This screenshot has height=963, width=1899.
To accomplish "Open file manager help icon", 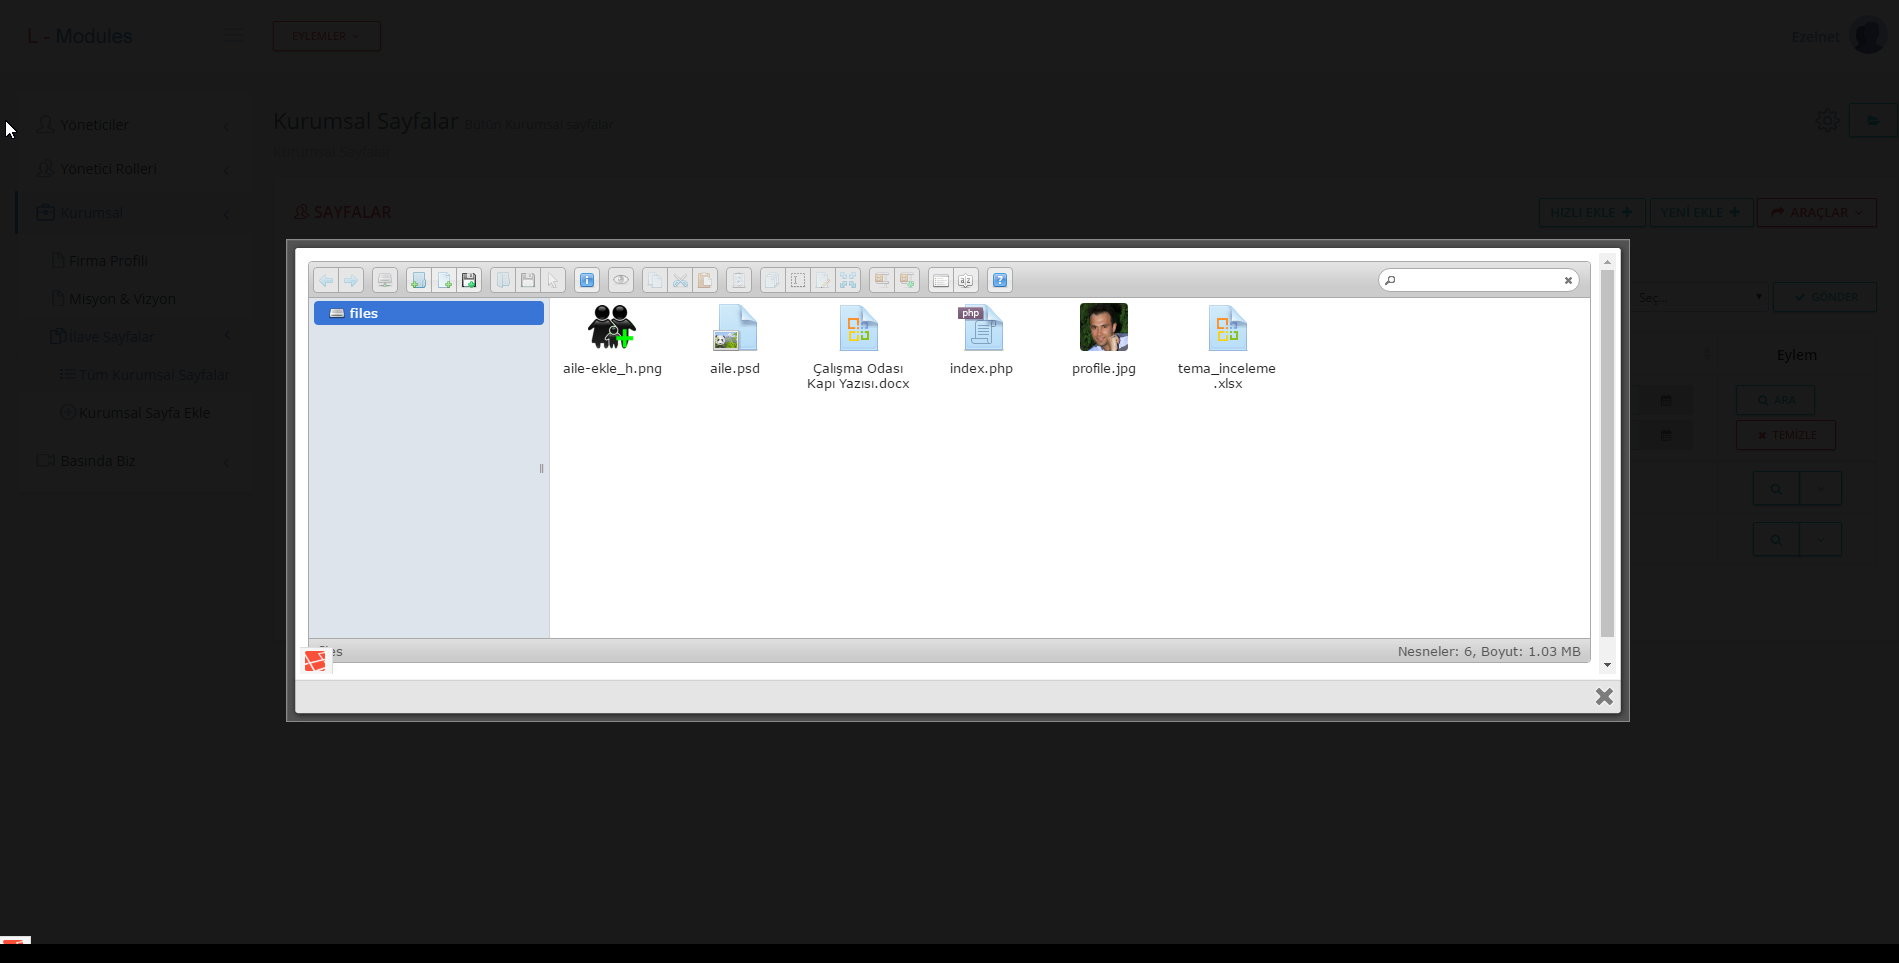I will coord(999,280).
